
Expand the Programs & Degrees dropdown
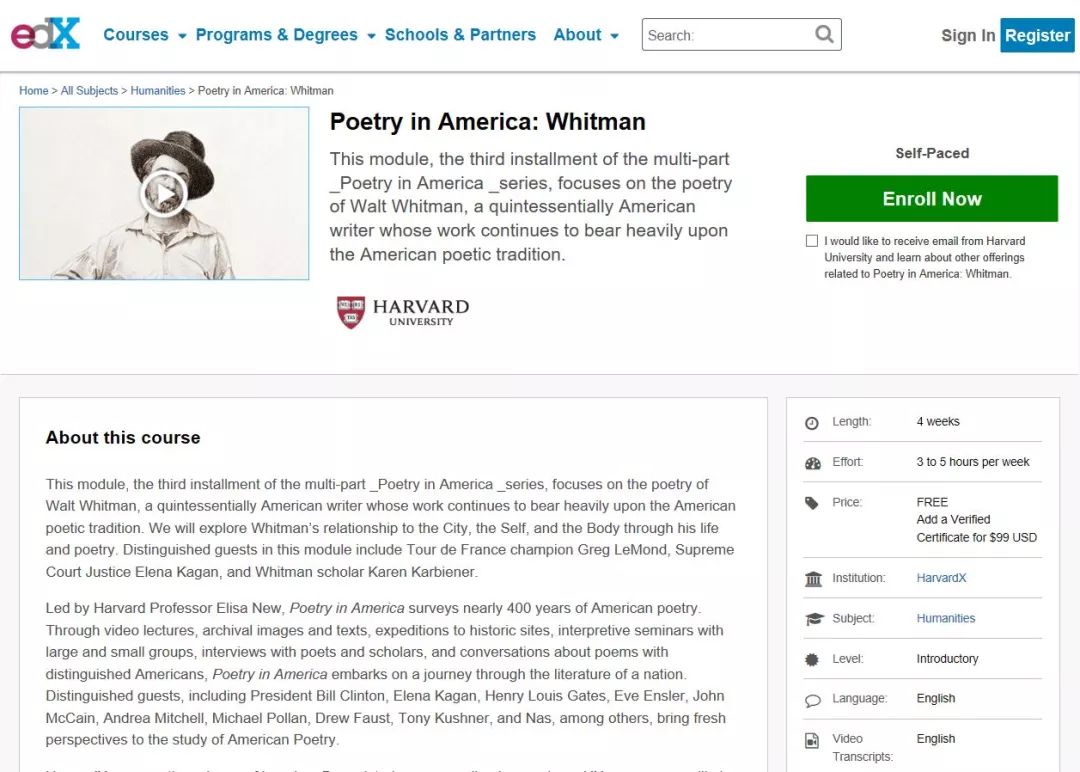(285, 35)
